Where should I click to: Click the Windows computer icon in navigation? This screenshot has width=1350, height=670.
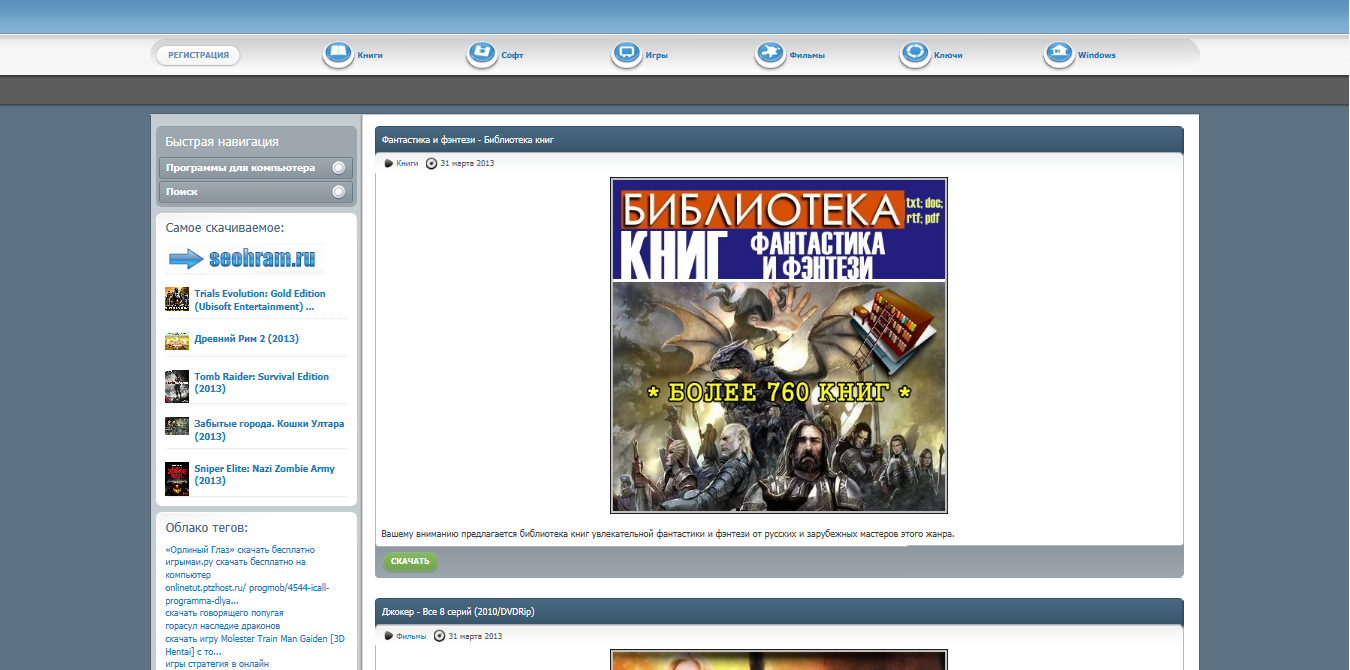pos(1059,54)
